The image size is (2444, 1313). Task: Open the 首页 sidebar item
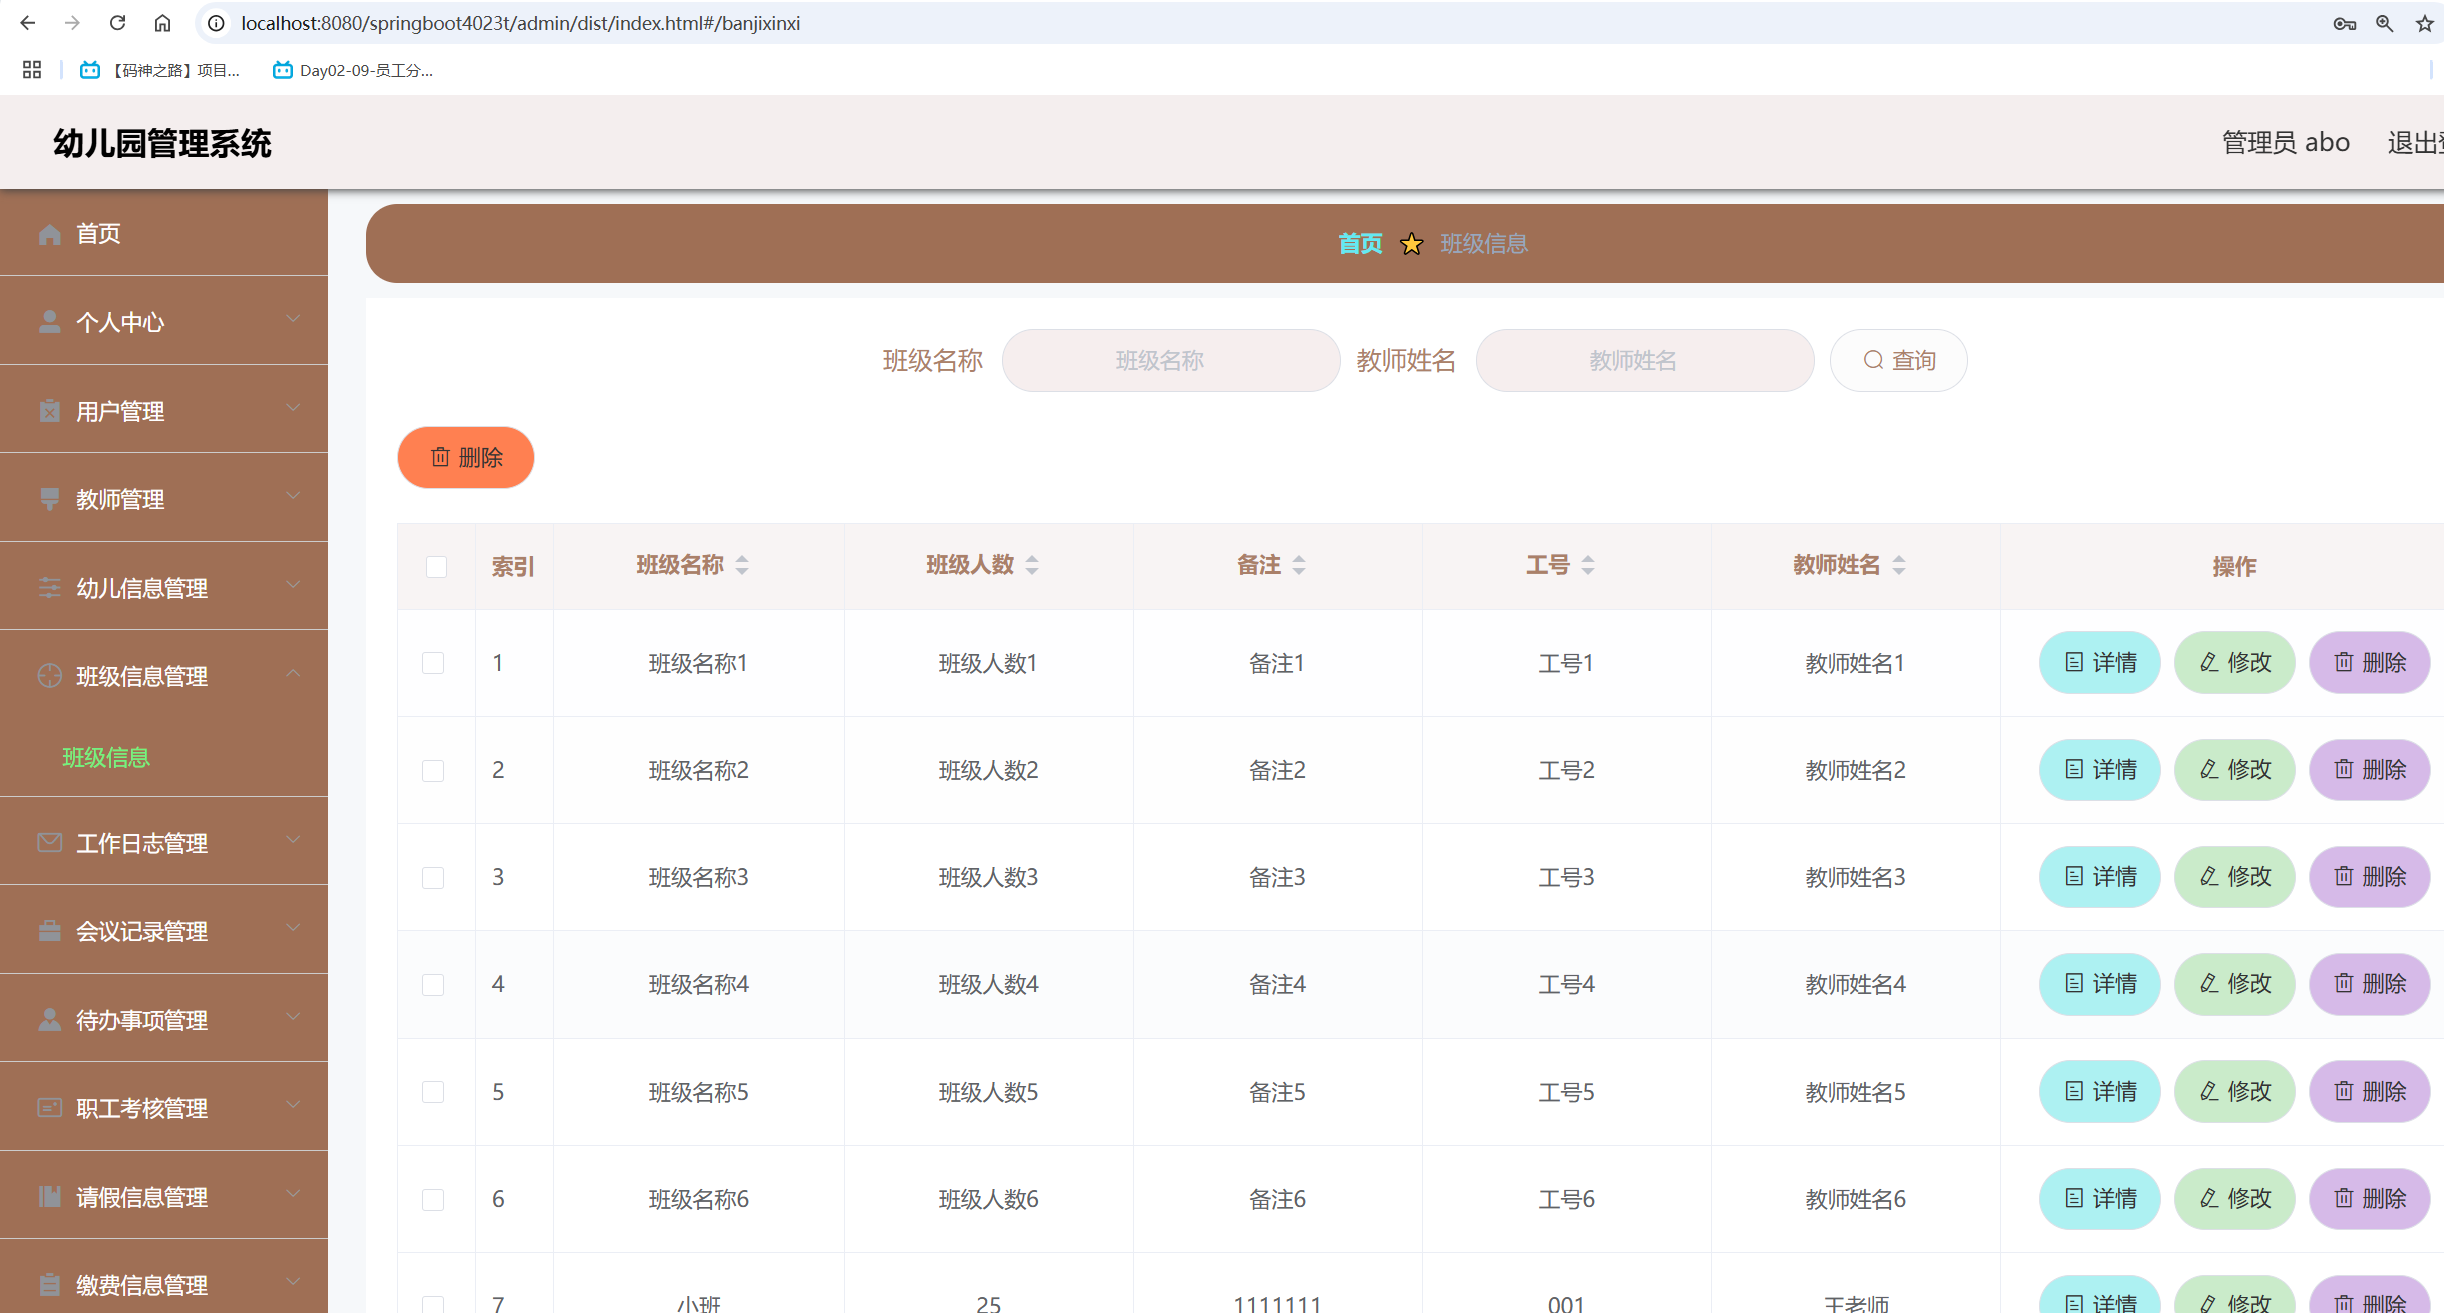point(98,233)
